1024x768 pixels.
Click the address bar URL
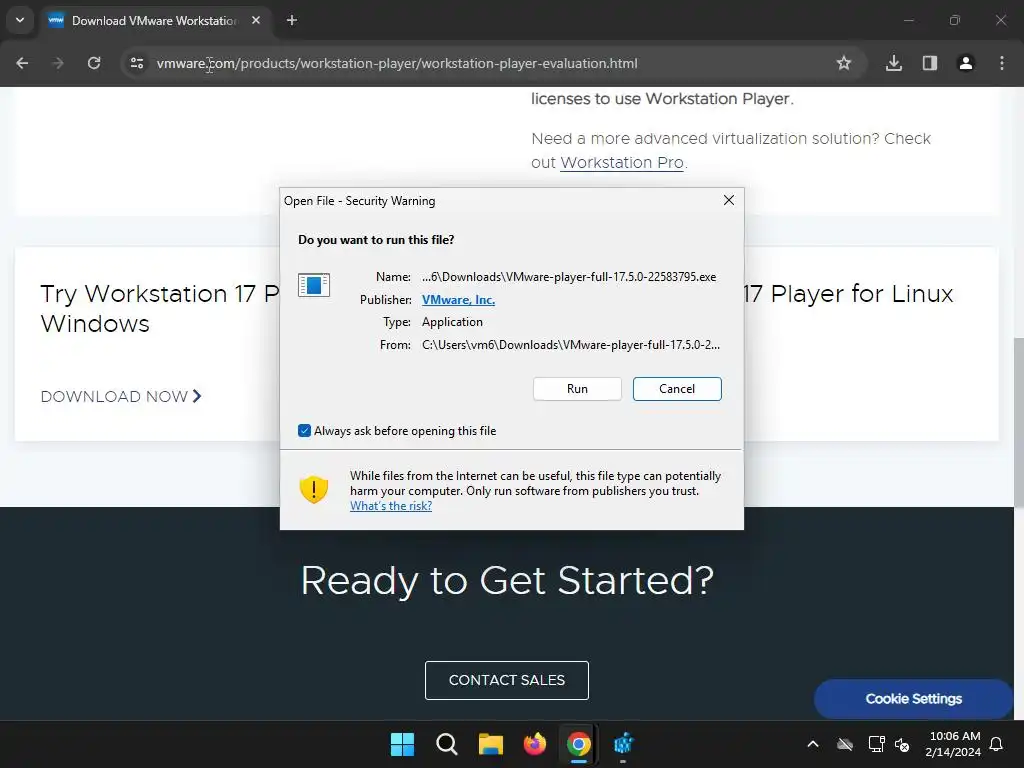tap(397, 63)
